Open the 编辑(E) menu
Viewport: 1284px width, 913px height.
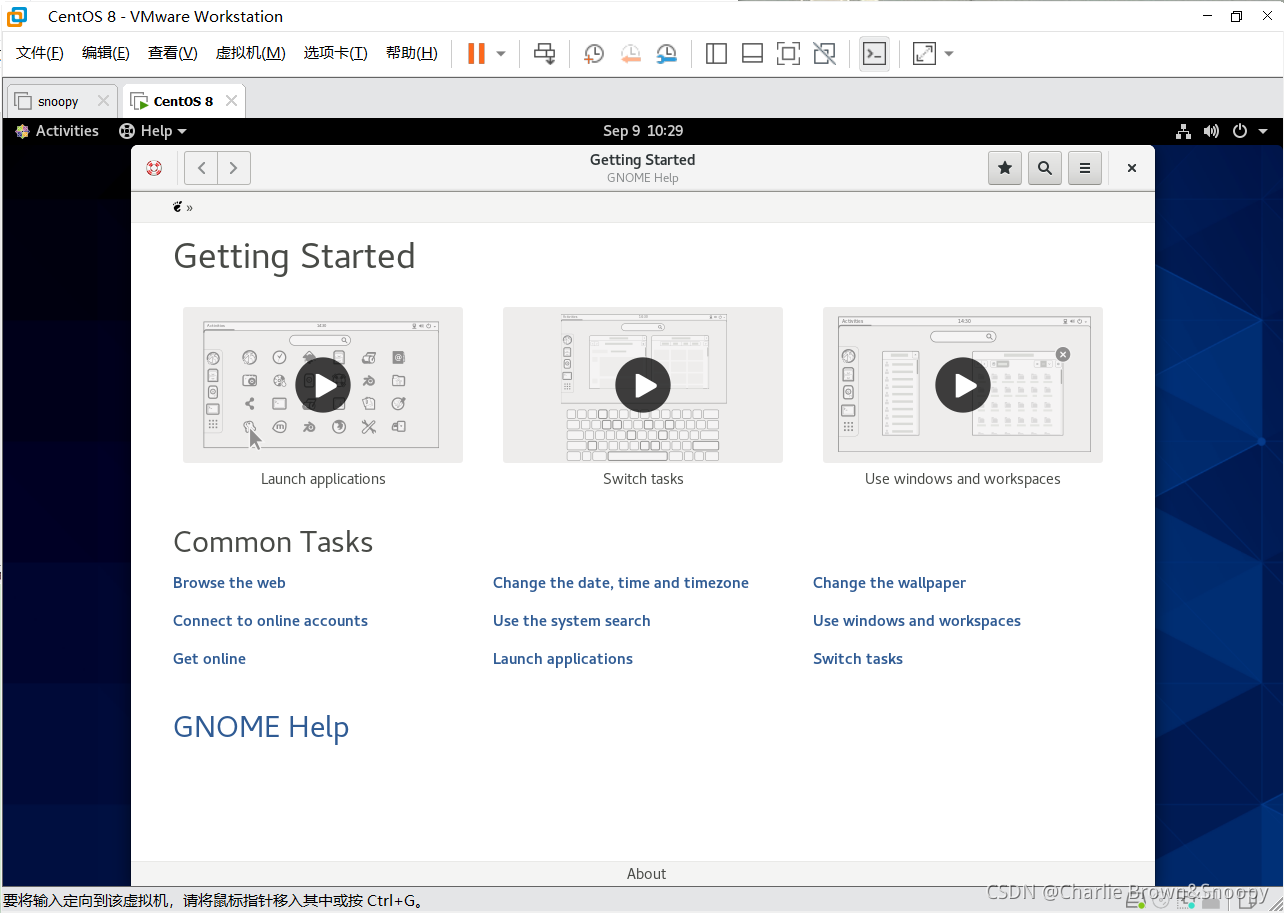tap(106, 53)
